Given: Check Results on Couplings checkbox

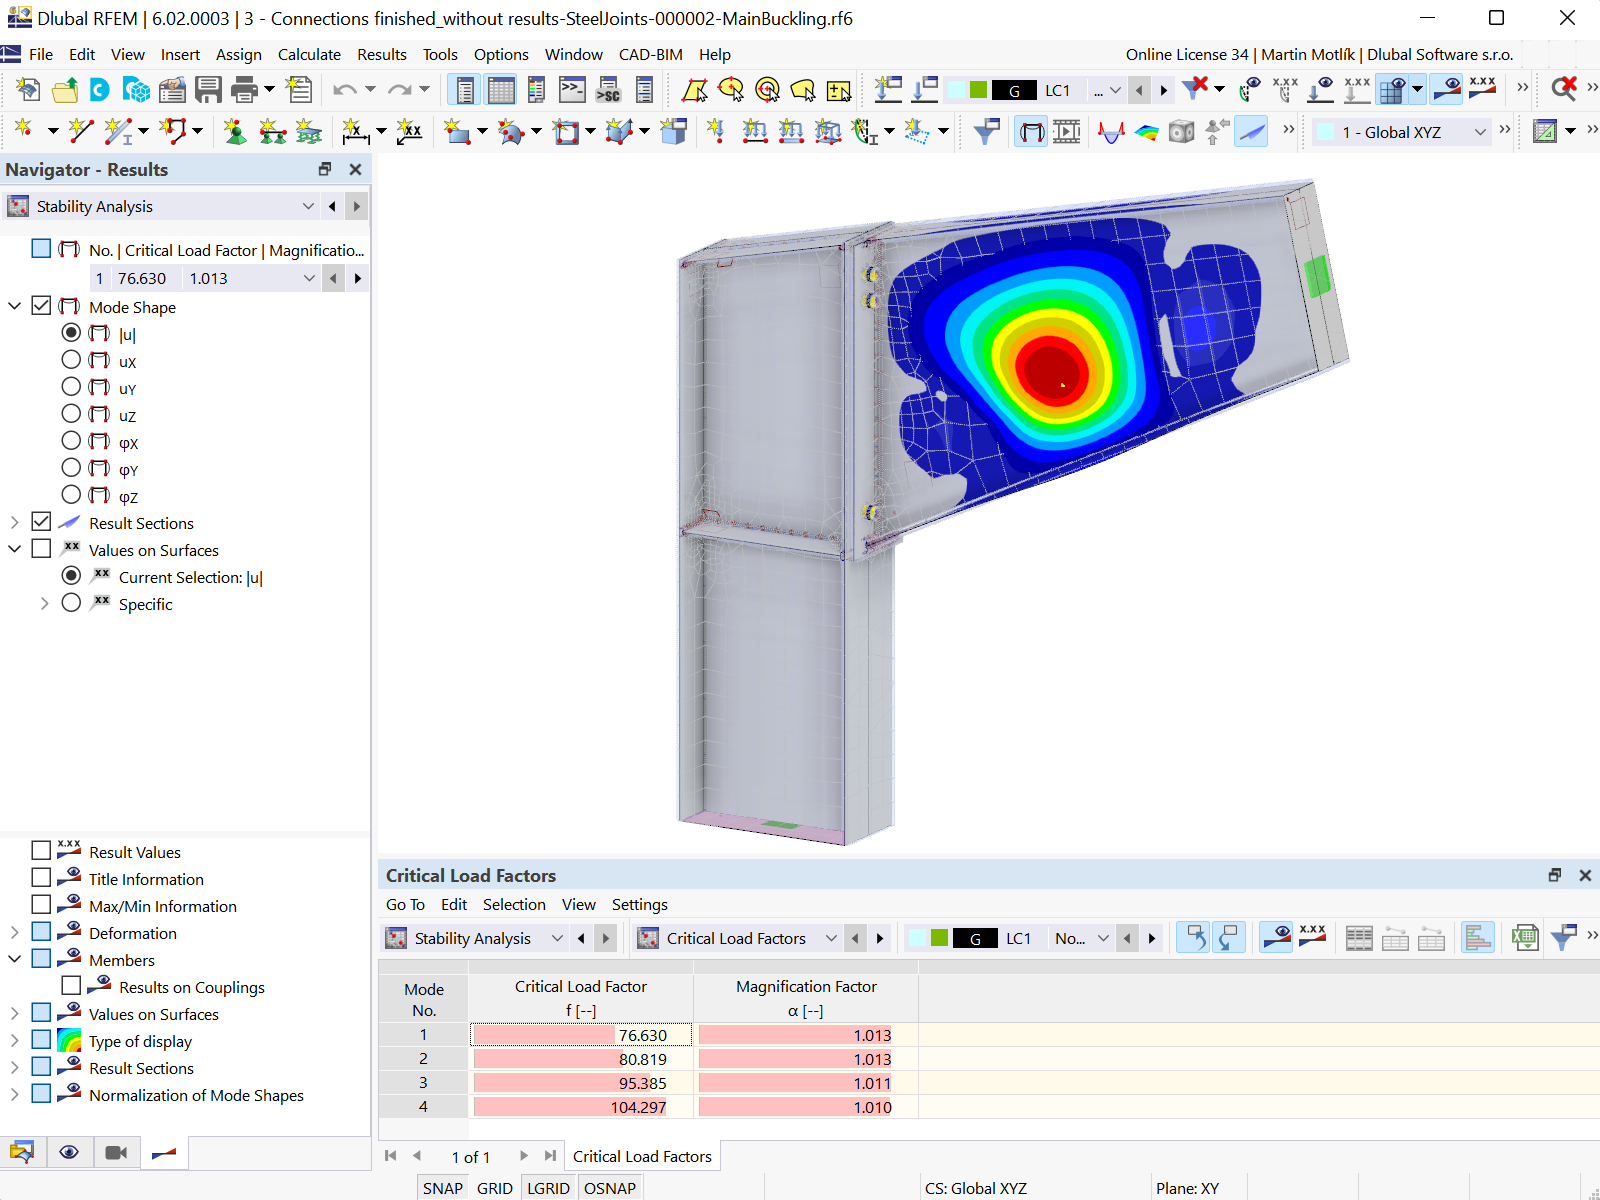Looking at the screenshot, I should point(71,986).
